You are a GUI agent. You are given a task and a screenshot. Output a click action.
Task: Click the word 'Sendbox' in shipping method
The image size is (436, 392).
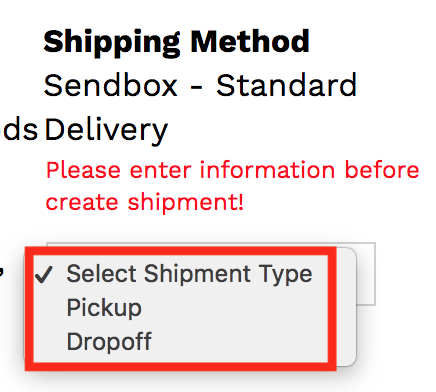(110, 86)
